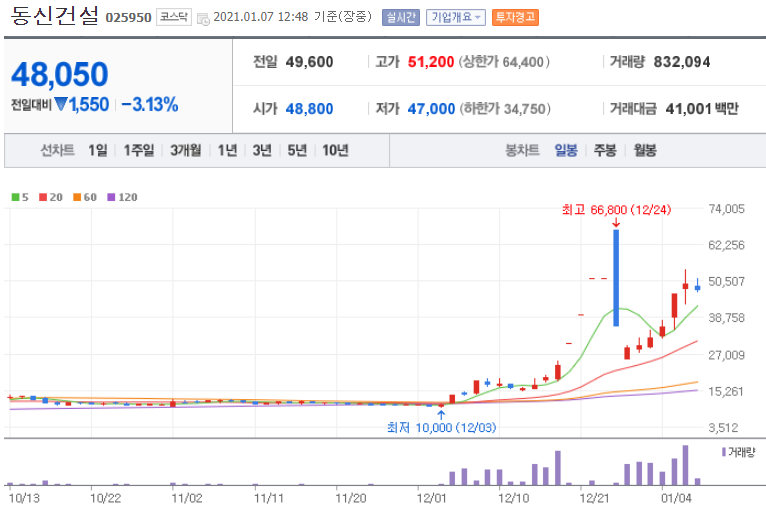Click the purple 거래량 volume legend marker

(x=723, y=452)
